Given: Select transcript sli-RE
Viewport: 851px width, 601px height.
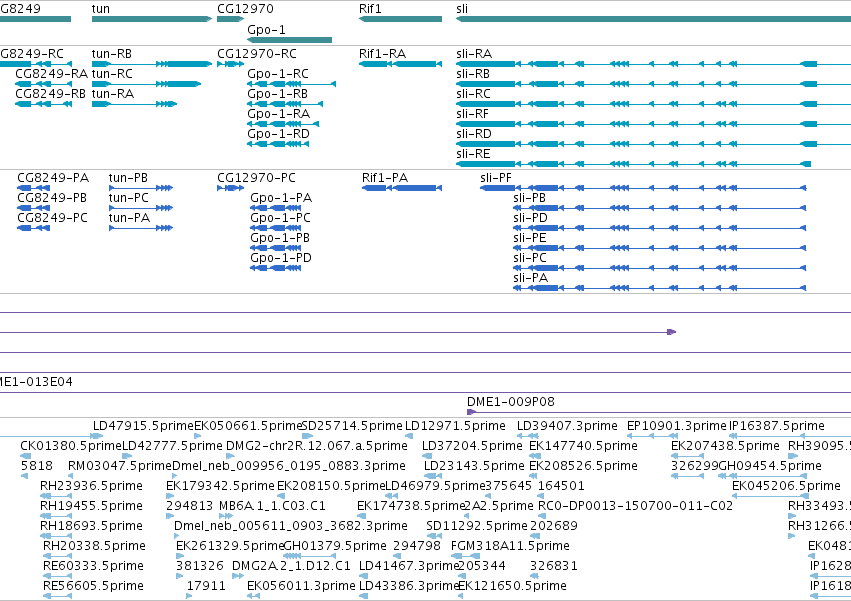Looking at the screenshot, I should [633, 164].
